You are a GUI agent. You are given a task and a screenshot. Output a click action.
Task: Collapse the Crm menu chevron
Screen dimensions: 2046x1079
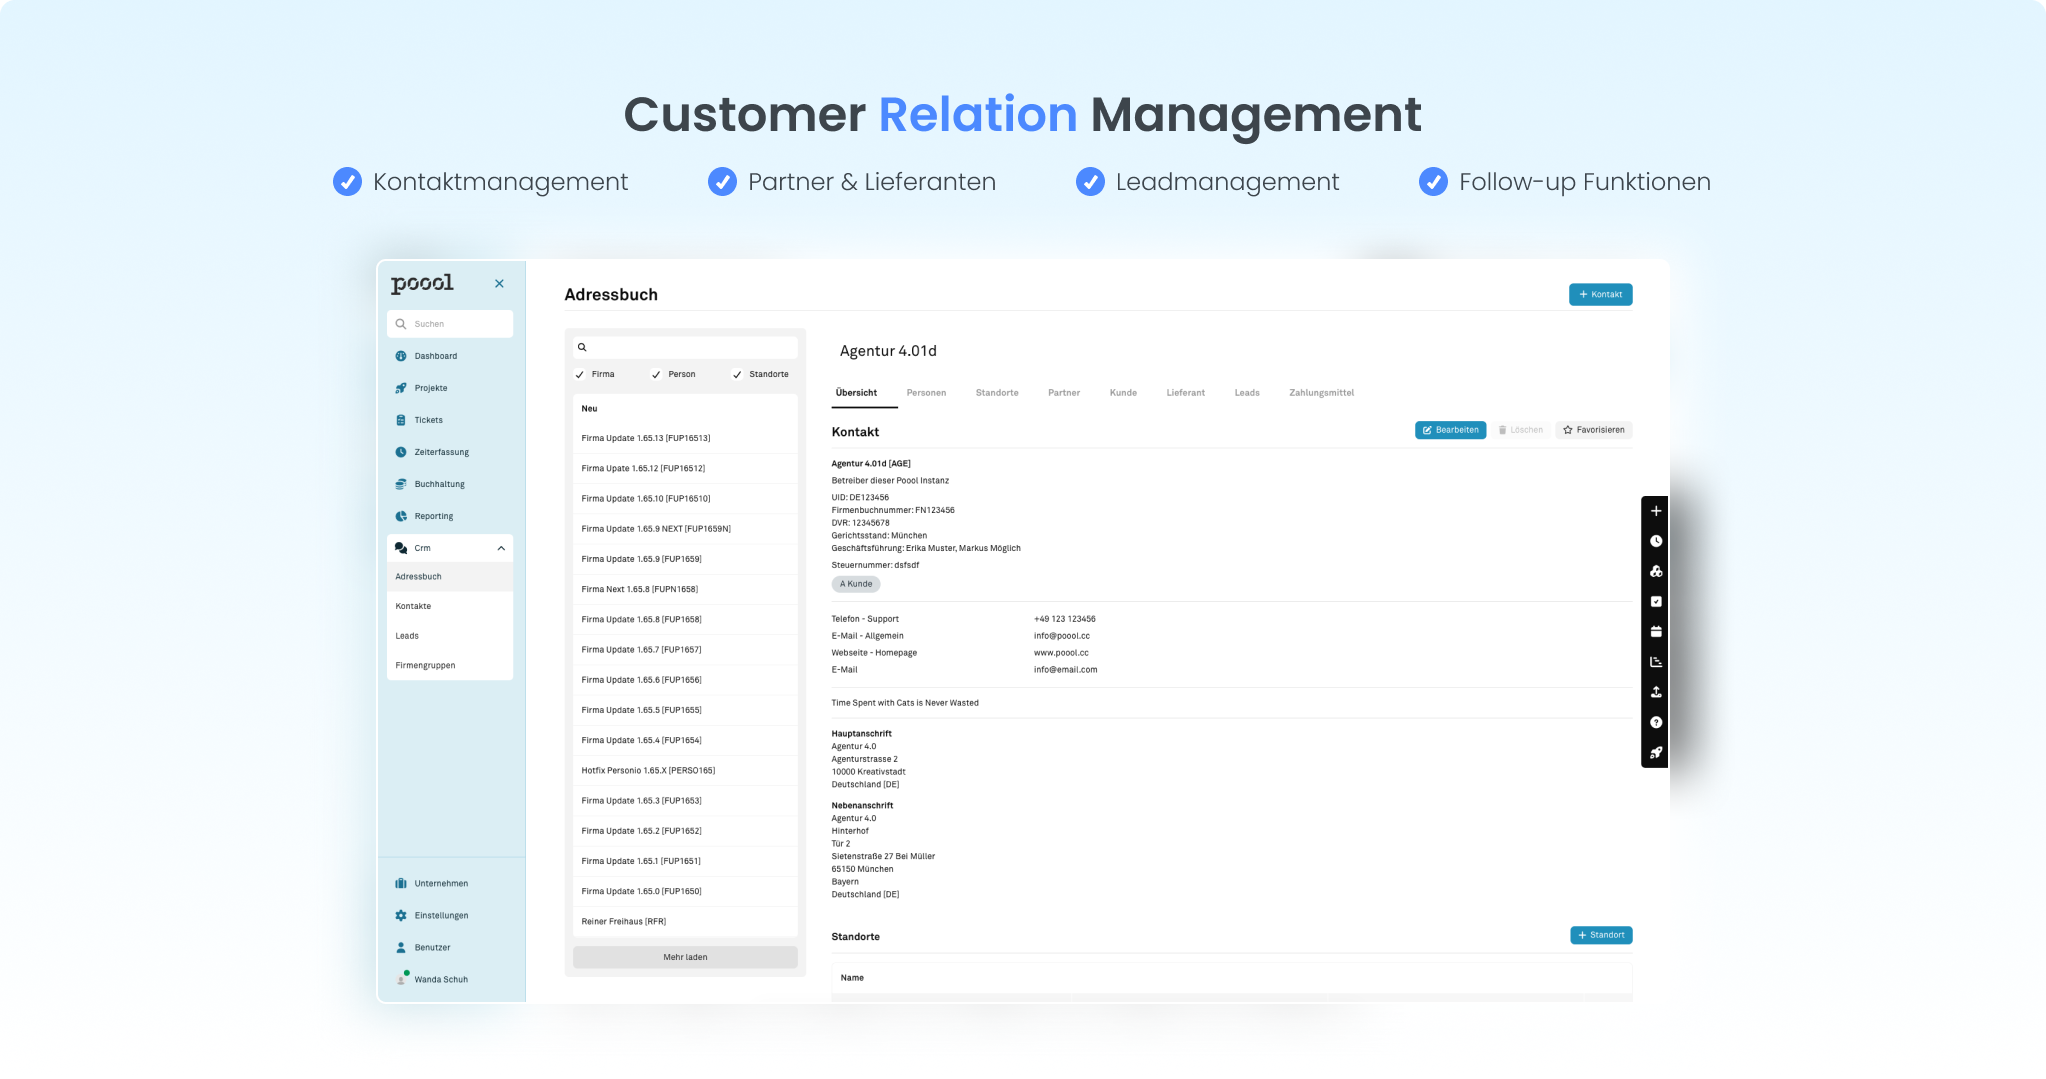pos(501,548)
